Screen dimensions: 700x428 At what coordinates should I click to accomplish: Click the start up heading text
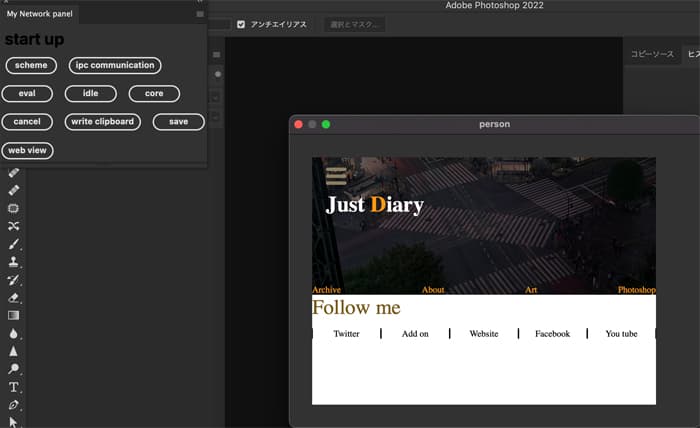click(x=34, y=39)
